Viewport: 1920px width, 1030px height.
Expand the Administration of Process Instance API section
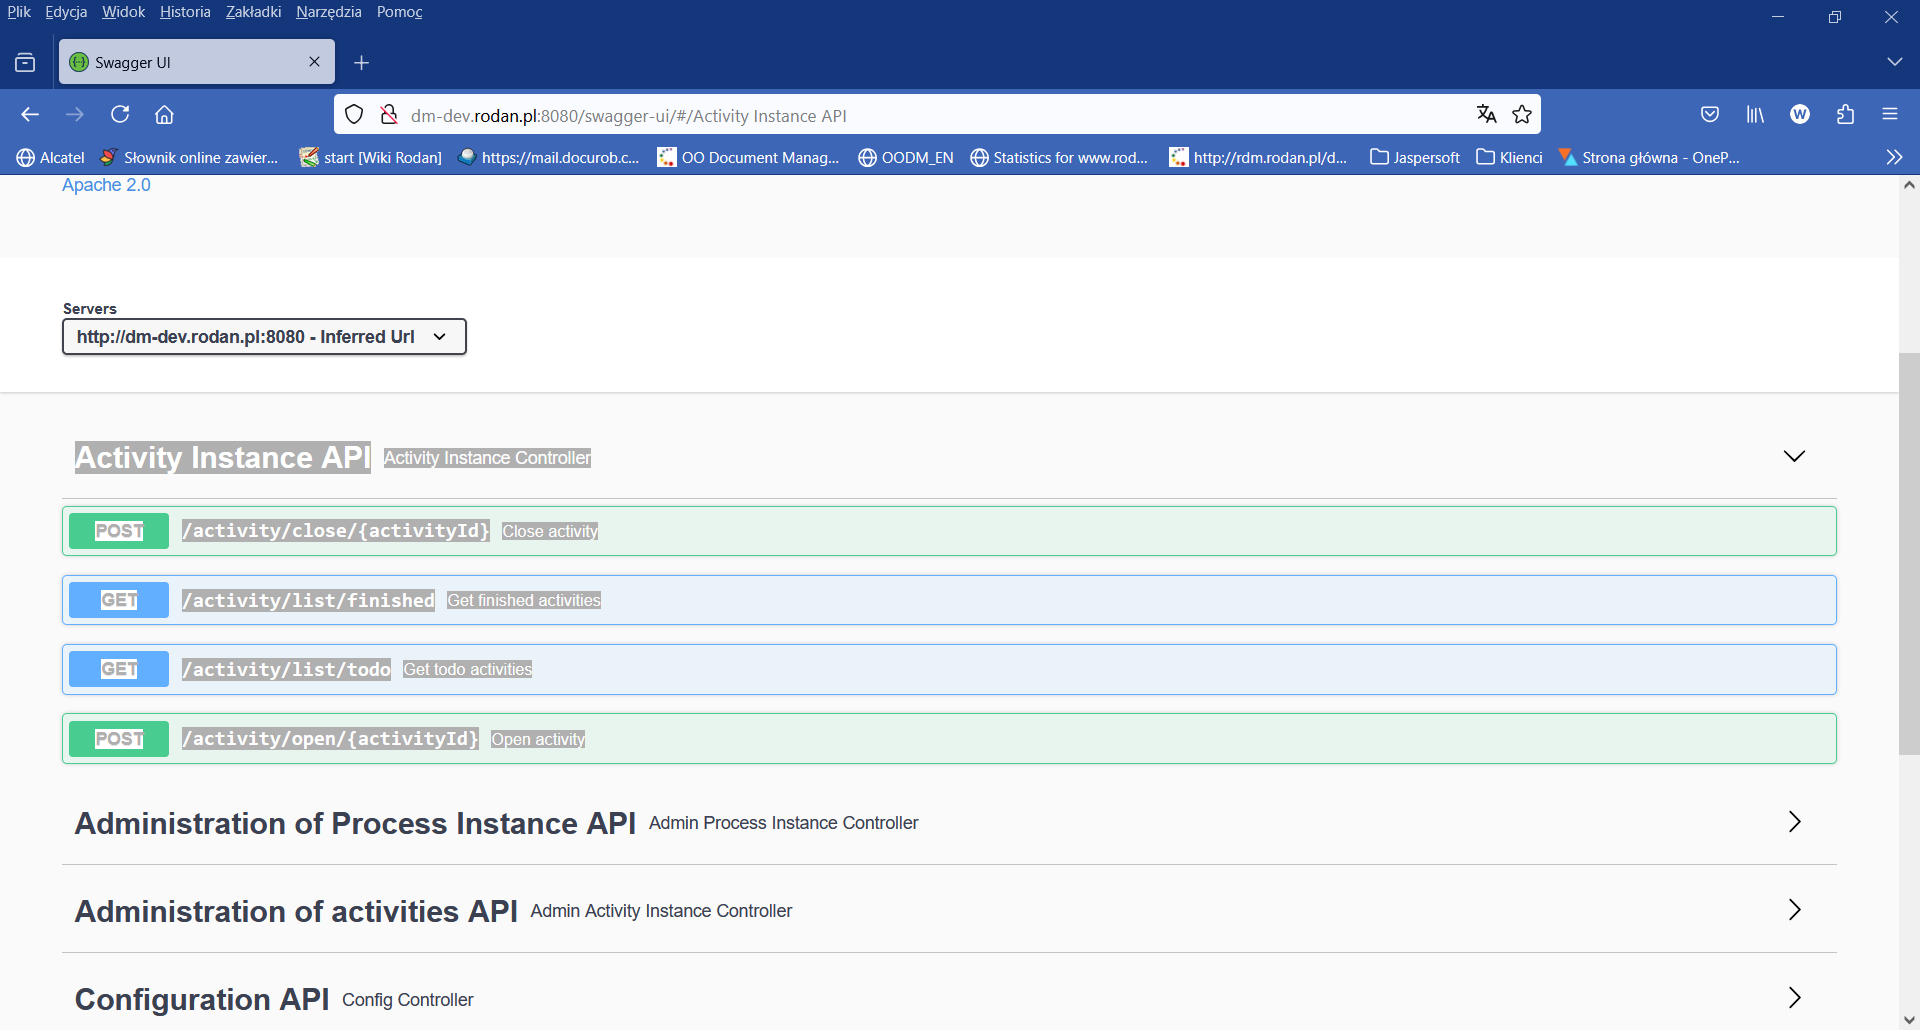pyautogui.click(x=1794, y=822)
